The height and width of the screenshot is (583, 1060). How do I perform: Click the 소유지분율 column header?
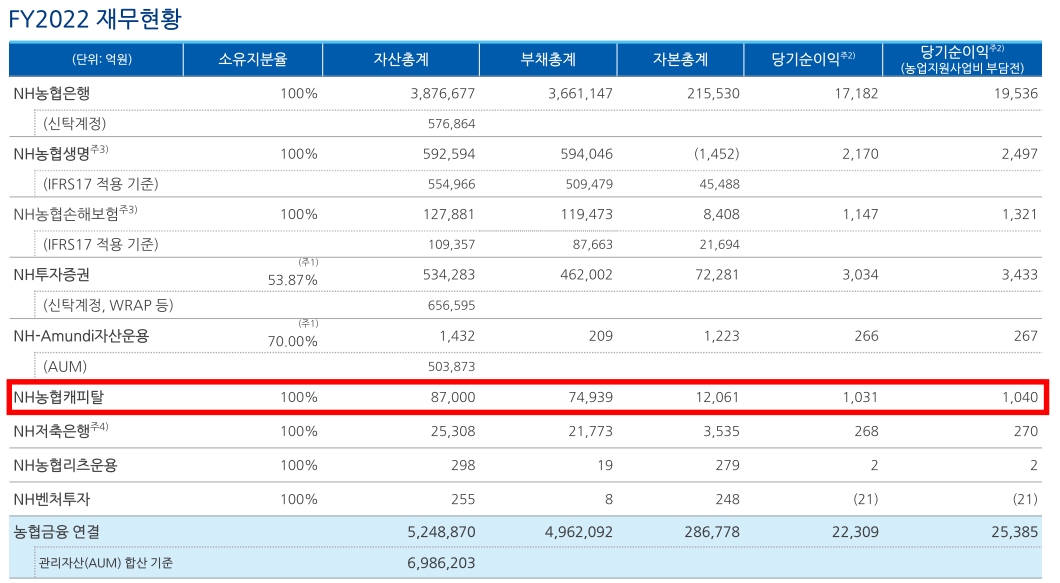pyautogui.click(x=251, y=58)
